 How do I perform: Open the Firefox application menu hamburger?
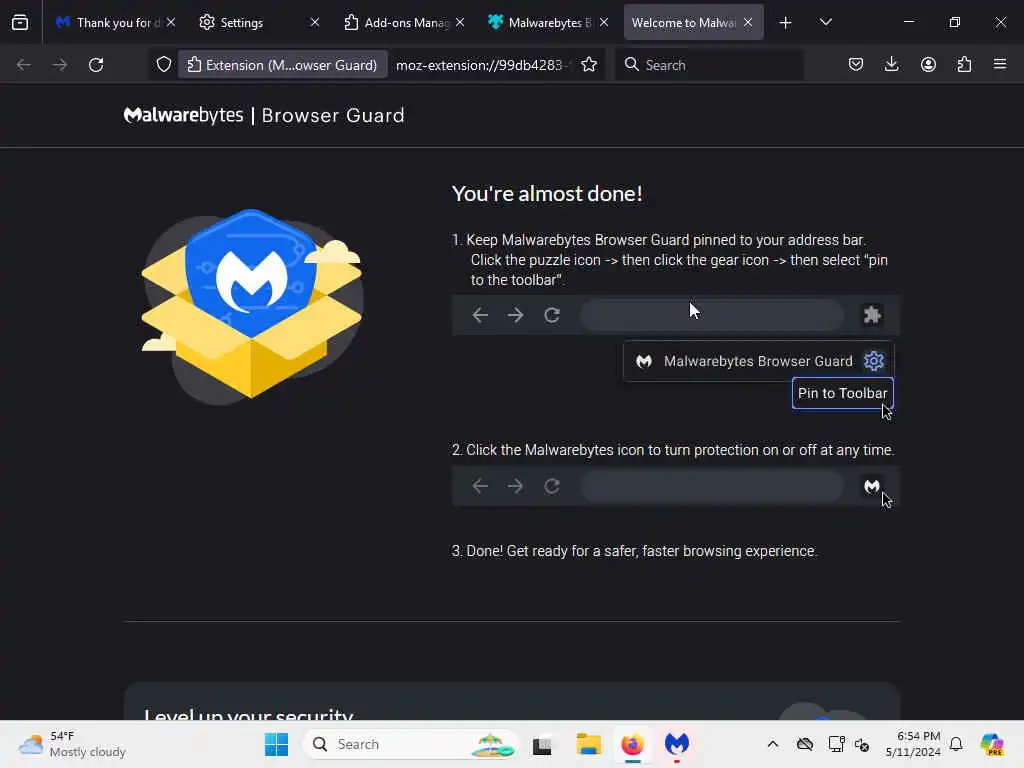(1000, 64)
